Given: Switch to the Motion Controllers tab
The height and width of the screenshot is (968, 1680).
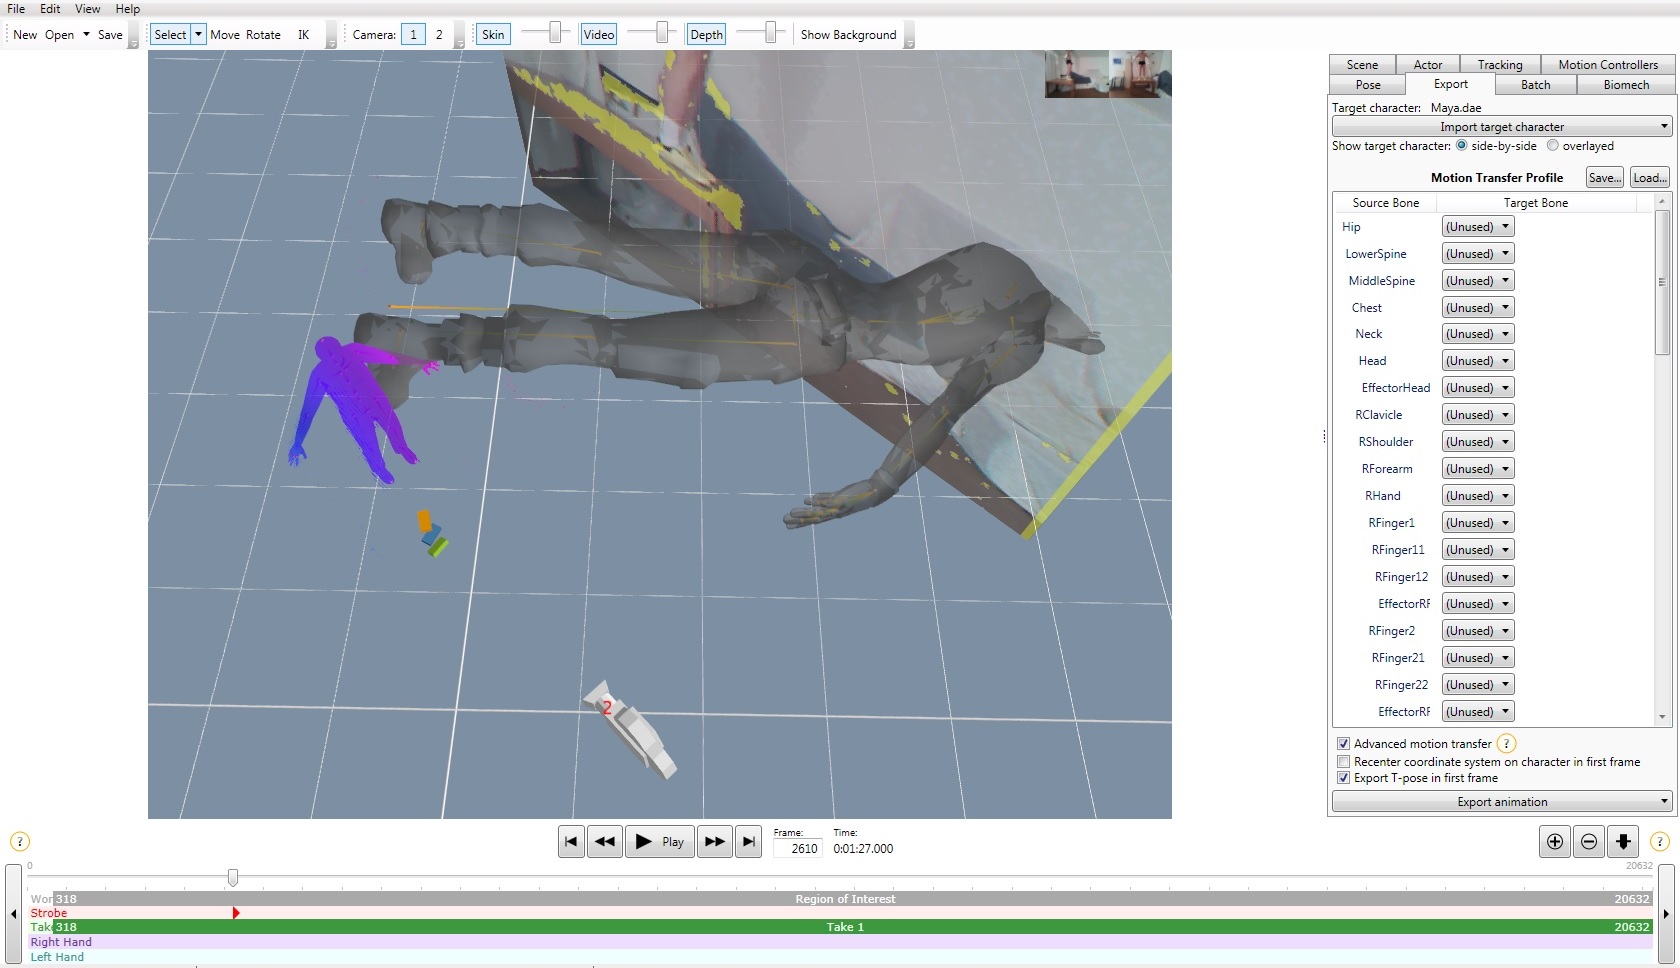Looking at the screenshot, I should [1608, 65].
